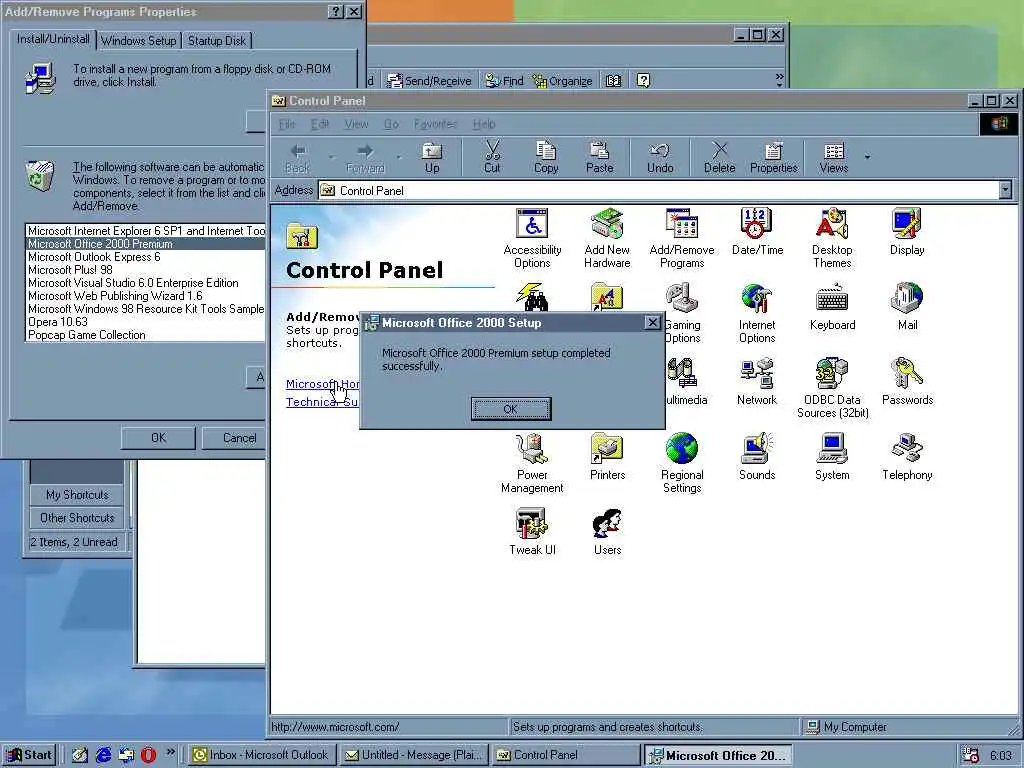Select Microsoft Visual Studio 6.0 Enterprise Edition
The width and height of the screenshot is (1024, 768).
(x=146, y=283)
